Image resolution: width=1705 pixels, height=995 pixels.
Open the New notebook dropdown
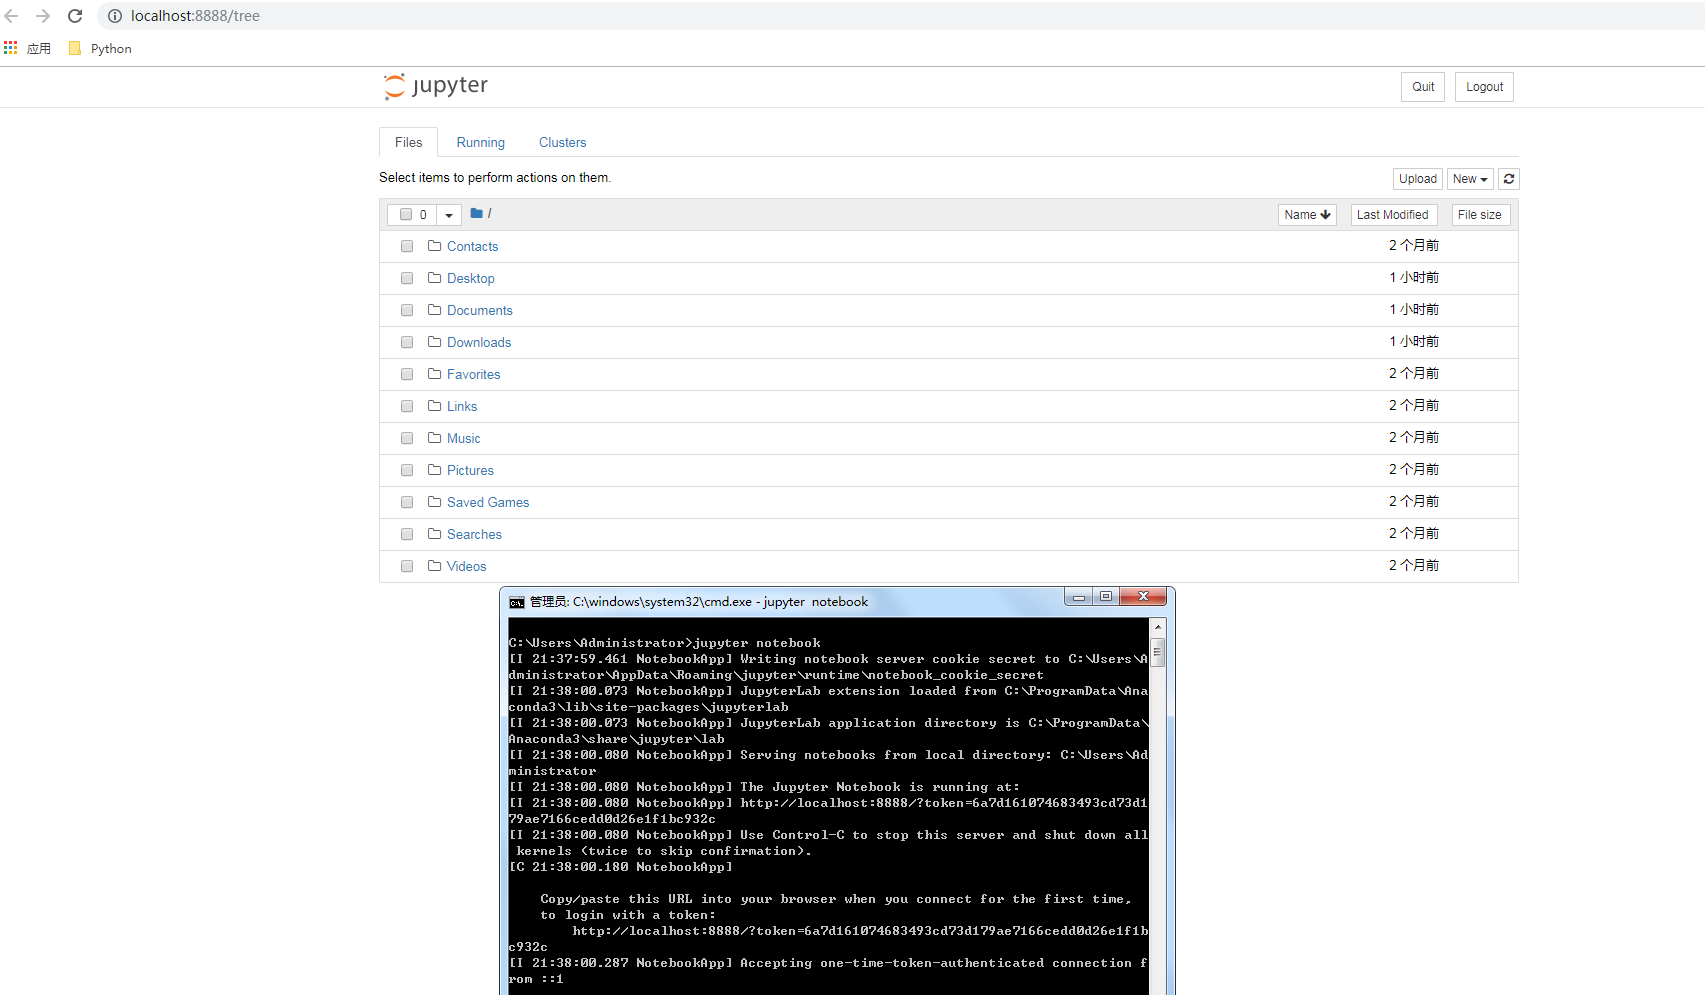point(1470,179)
